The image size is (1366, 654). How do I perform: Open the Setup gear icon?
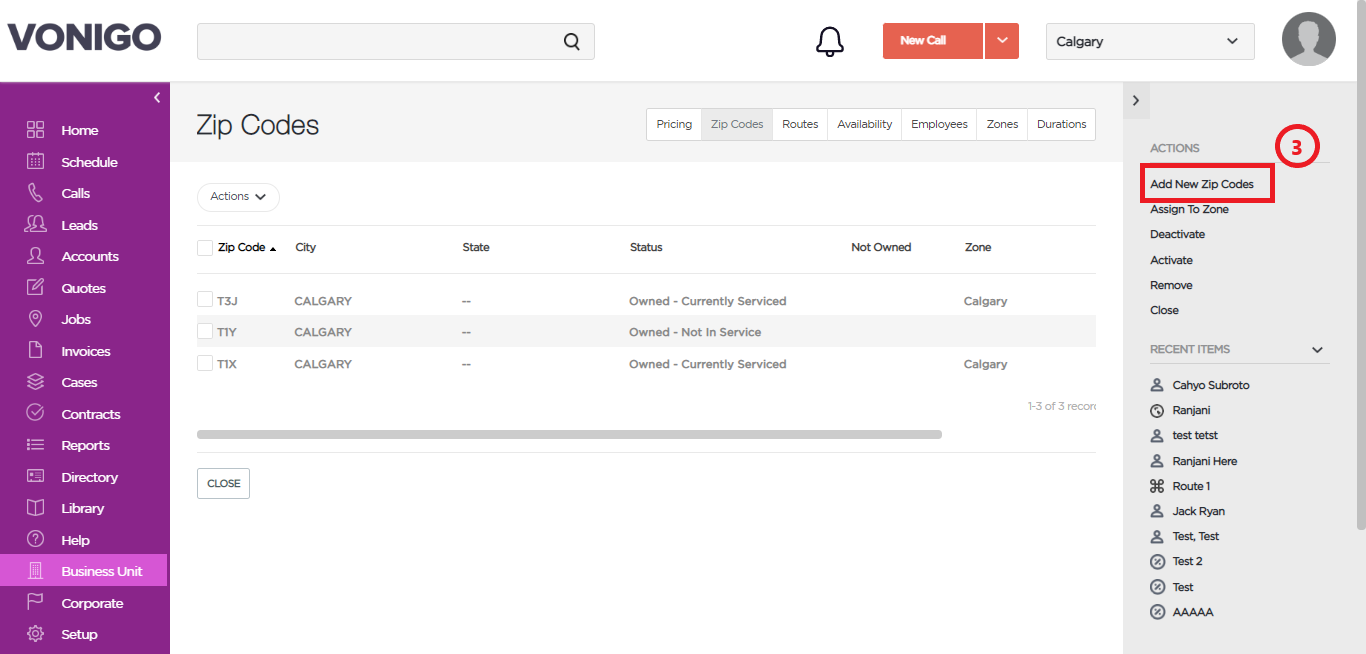(36, 634)
